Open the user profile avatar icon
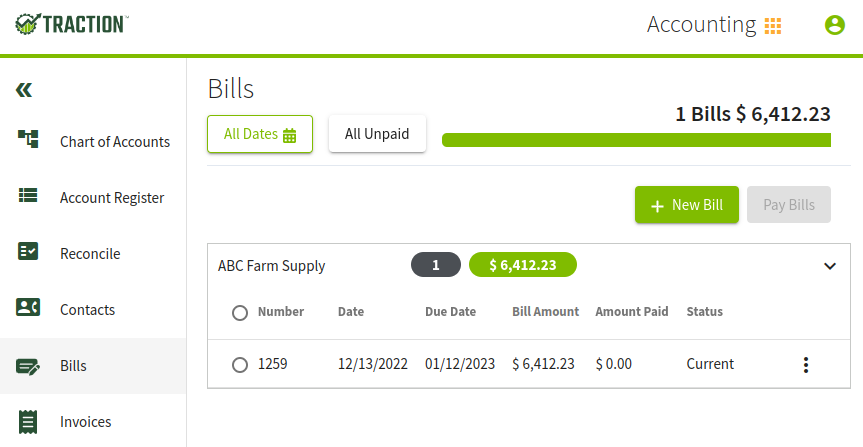863x447 pixels. point(834,25)
